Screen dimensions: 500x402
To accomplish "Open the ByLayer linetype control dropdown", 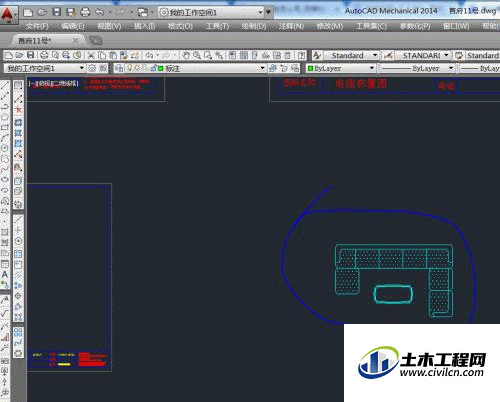I will tap(418, 68).
